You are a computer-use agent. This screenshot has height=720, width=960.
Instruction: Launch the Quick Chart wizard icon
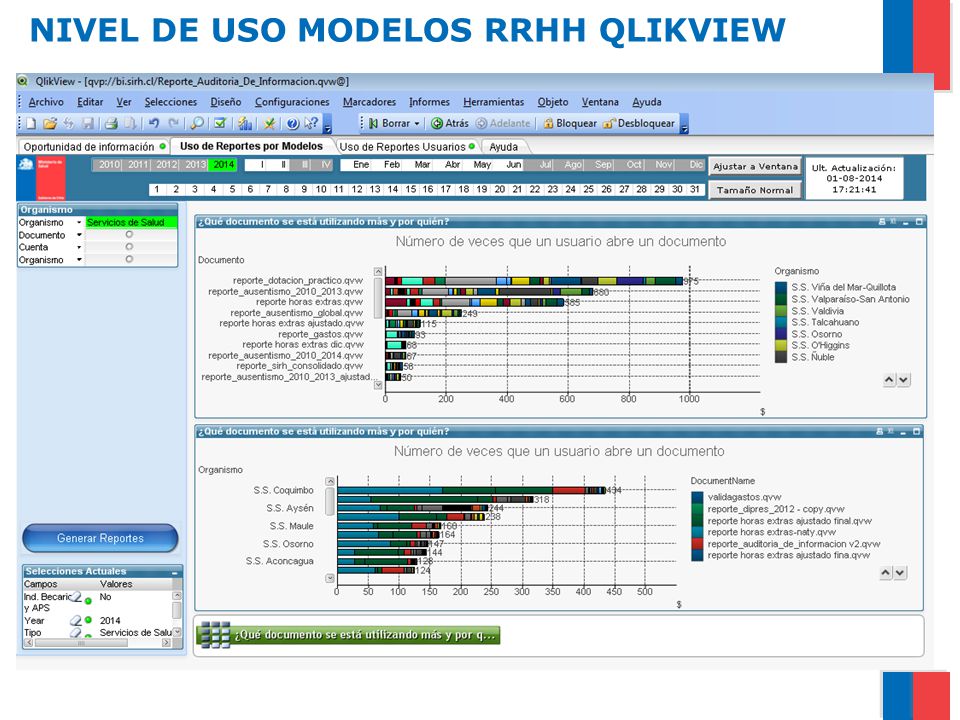pyautogui.click(x=245, y=124)
